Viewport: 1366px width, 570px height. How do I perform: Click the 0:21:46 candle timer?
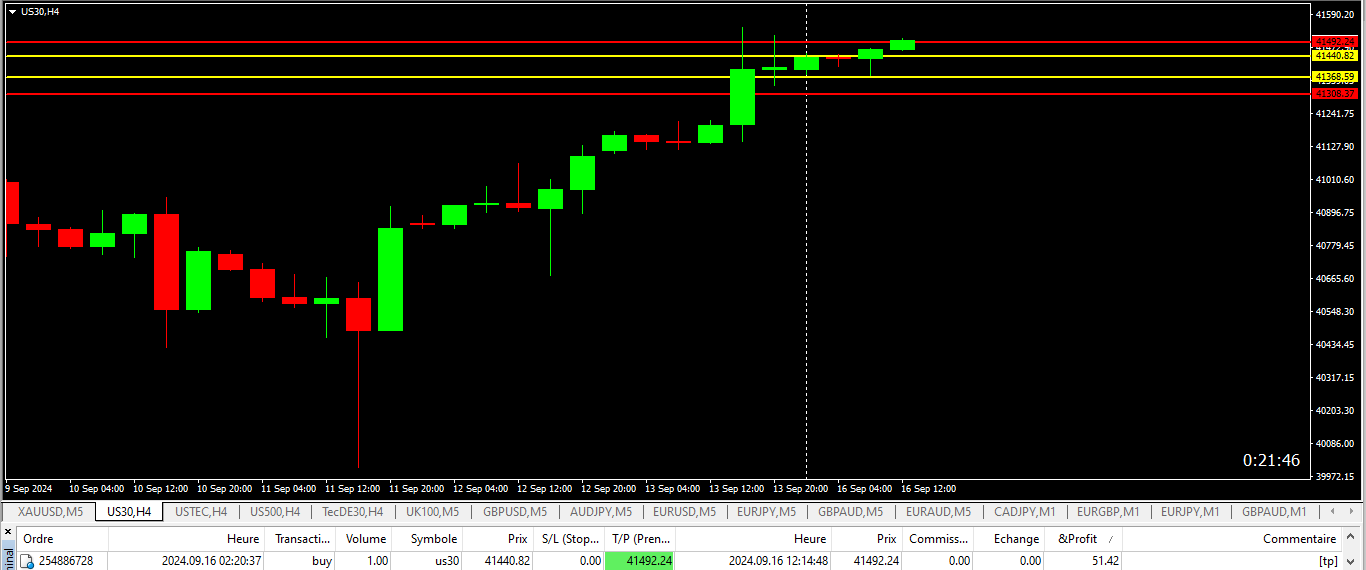point(1271,460)
